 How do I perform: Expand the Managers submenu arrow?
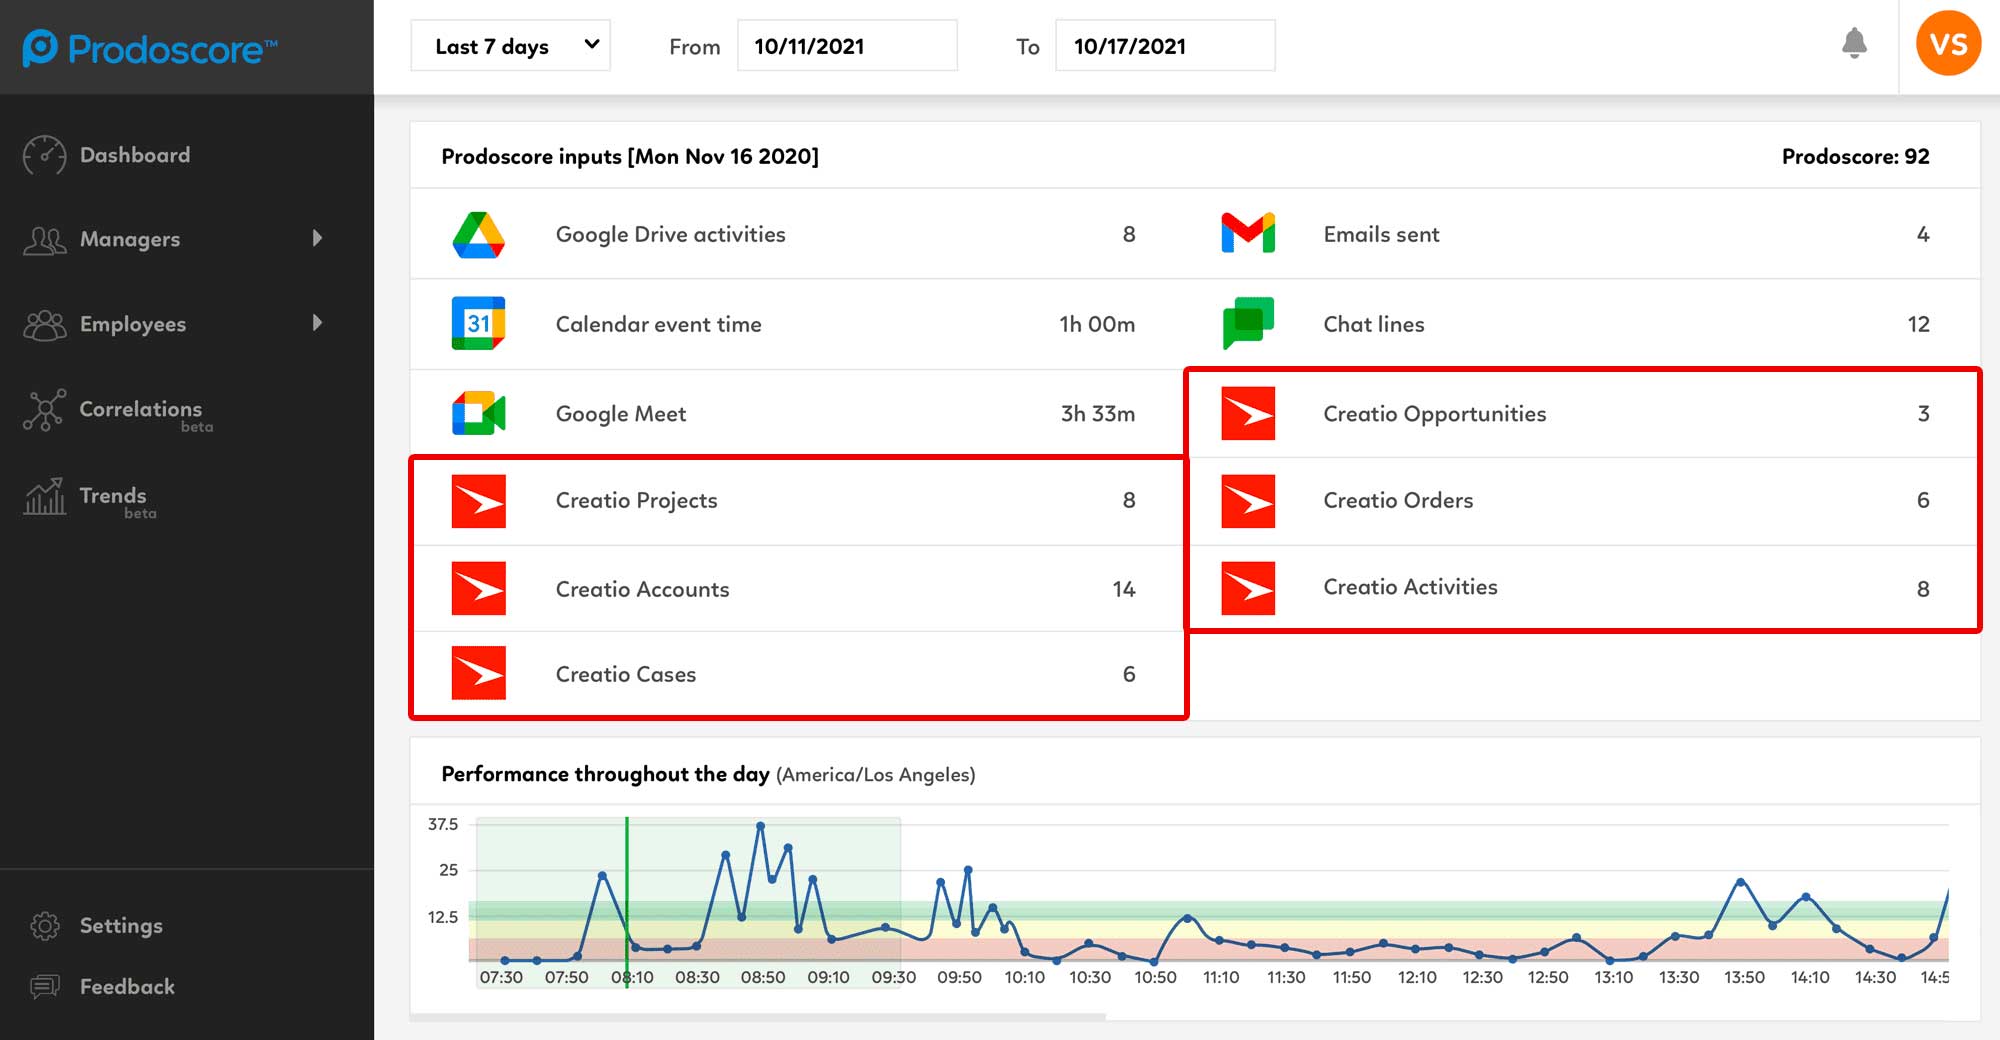[317, 238]
